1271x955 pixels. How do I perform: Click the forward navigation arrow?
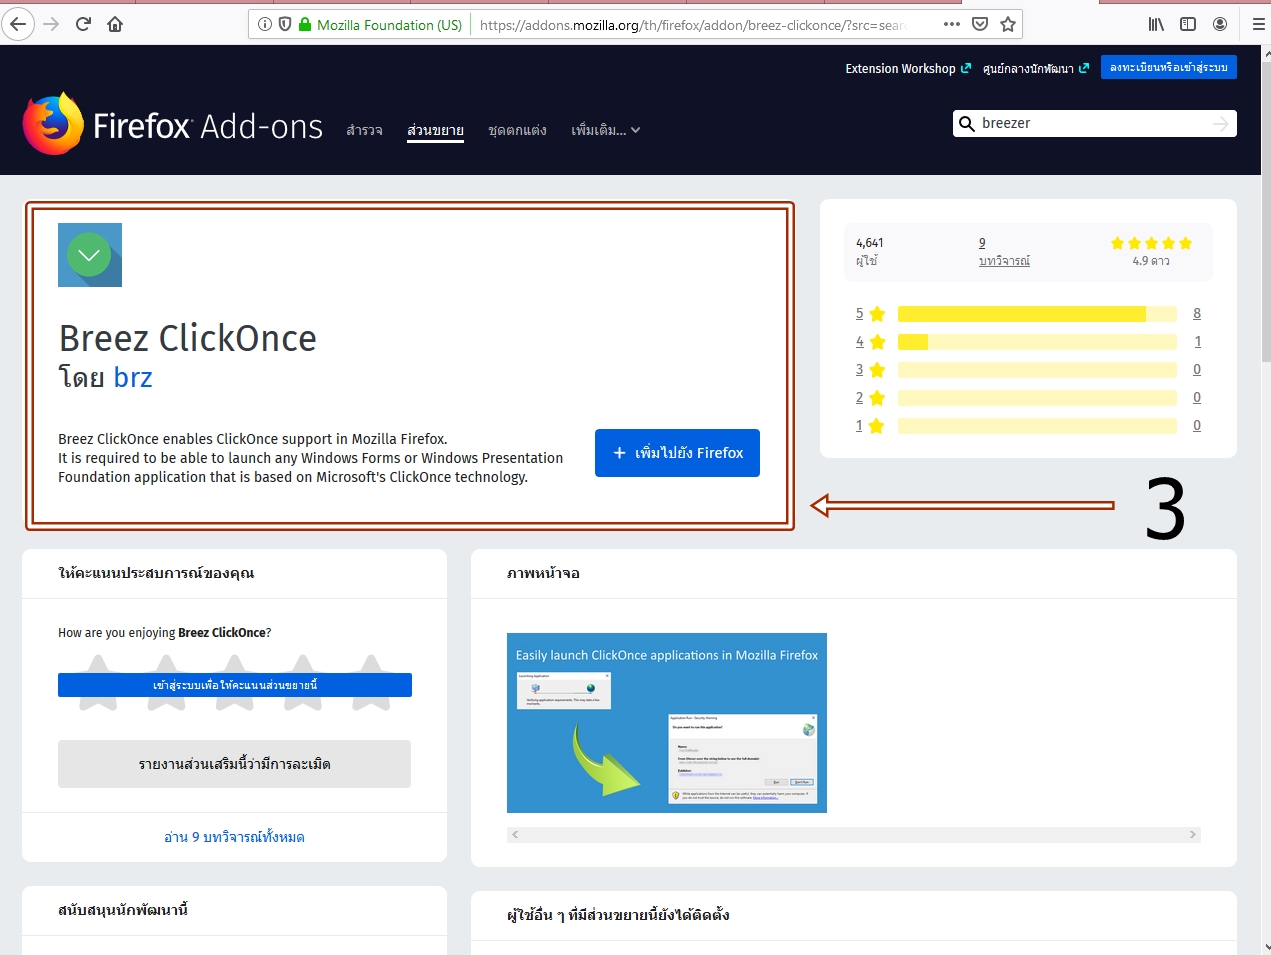point(52,24)
